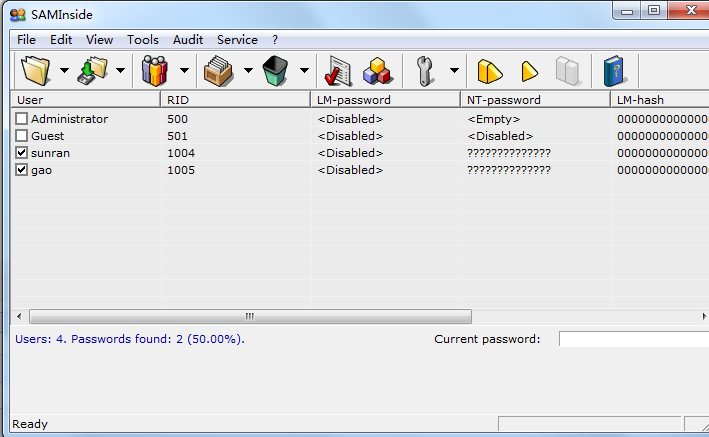
Task: Click Administrator's LM-hash zeros value
Action: coord(663,119)
